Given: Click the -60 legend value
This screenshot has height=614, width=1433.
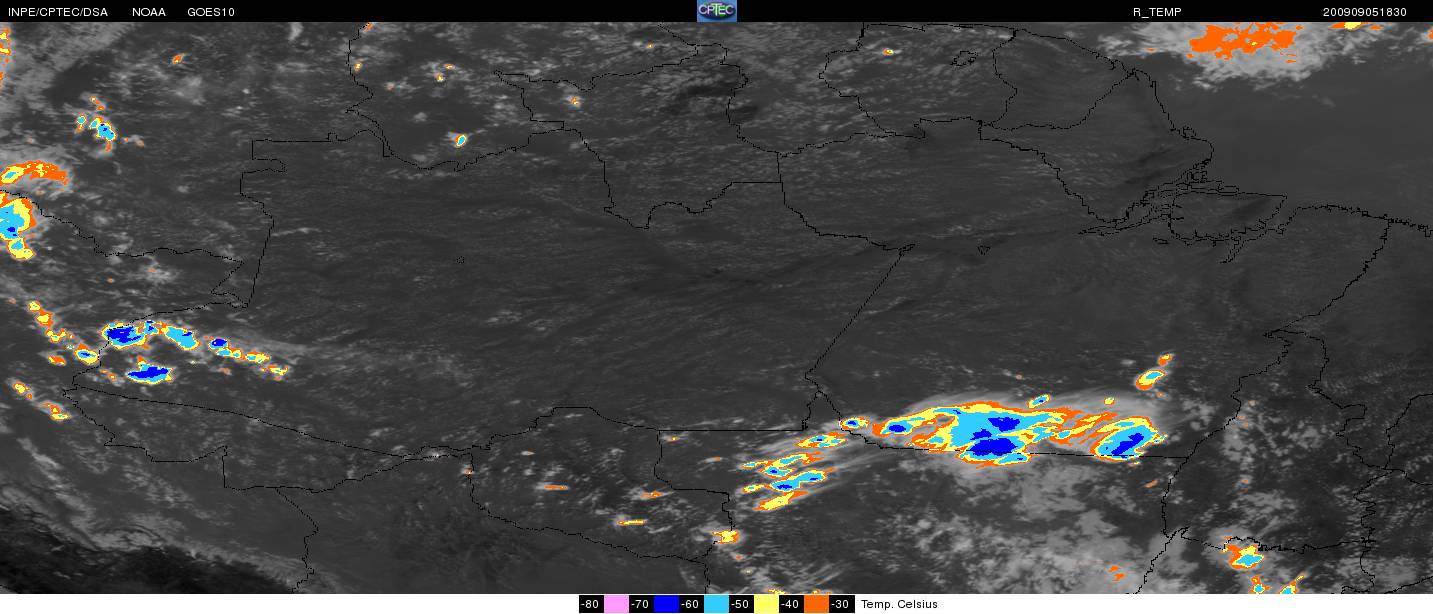Looking at the screenshot, I should tap(691, 604).
